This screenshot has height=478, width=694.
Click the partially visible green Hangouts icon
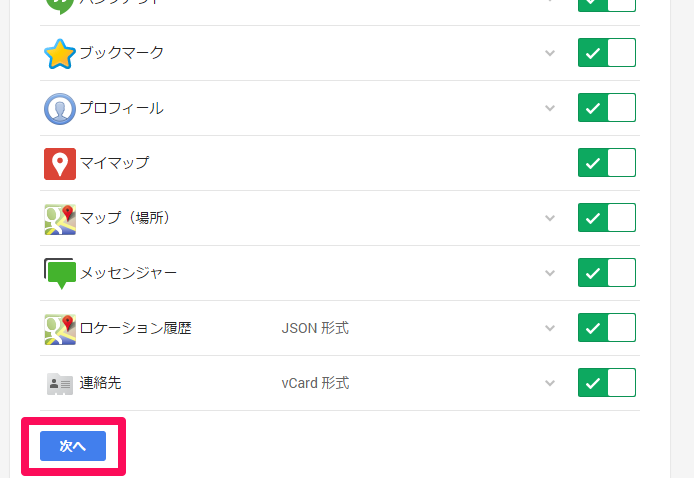pos(60,4)
